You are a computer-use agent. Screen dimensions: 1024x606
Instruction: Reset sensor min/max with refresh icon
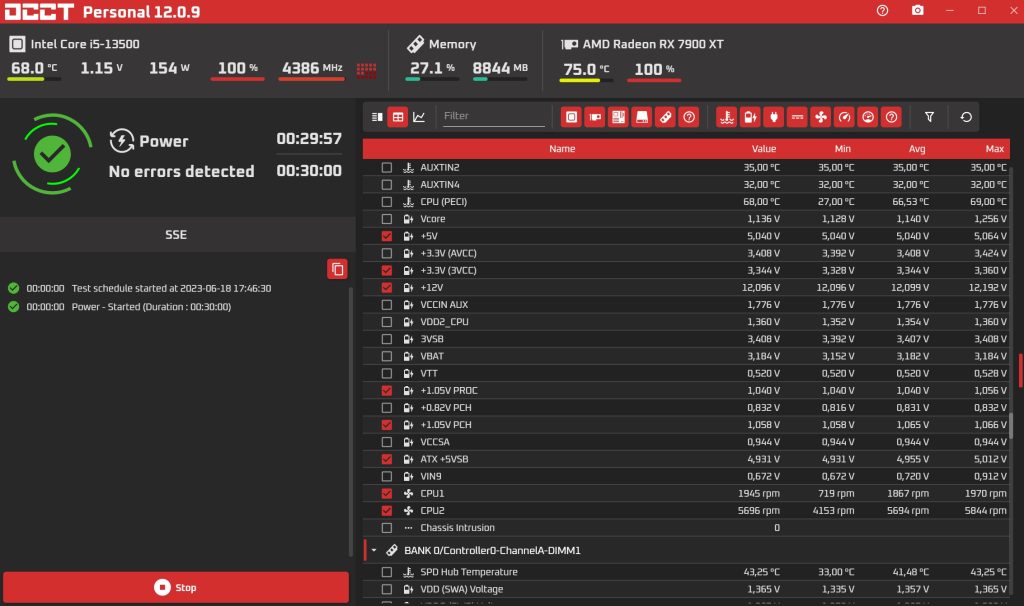point(966,117)
